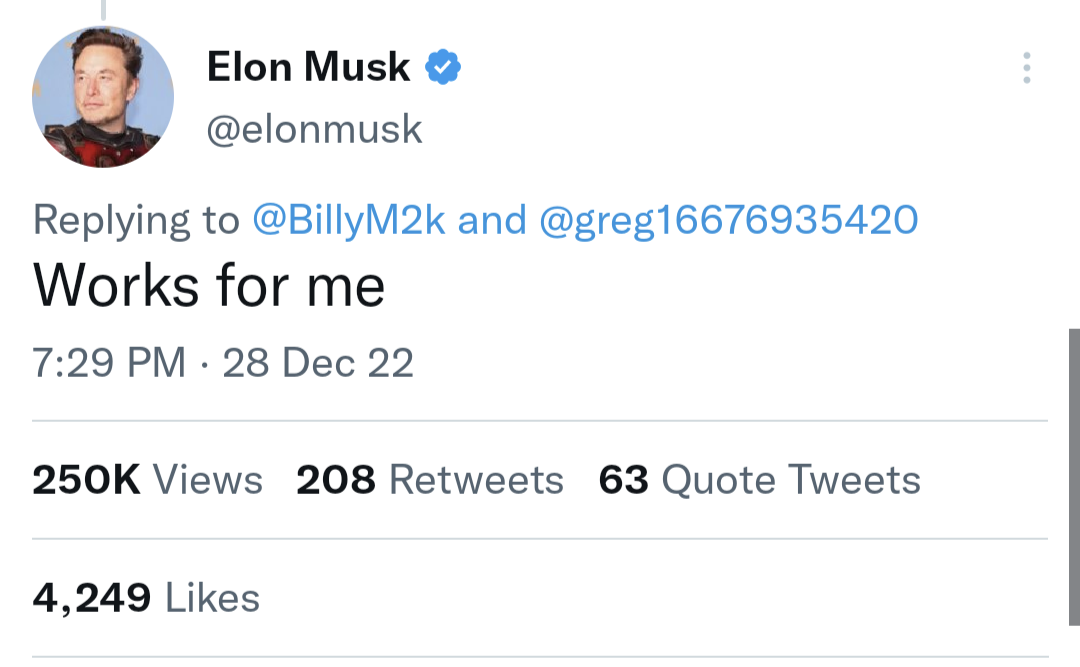The width and height of the screenshot is (1080, 667).
Task: Show the 63 Quote Tweets list
Action: coord(759,480)
